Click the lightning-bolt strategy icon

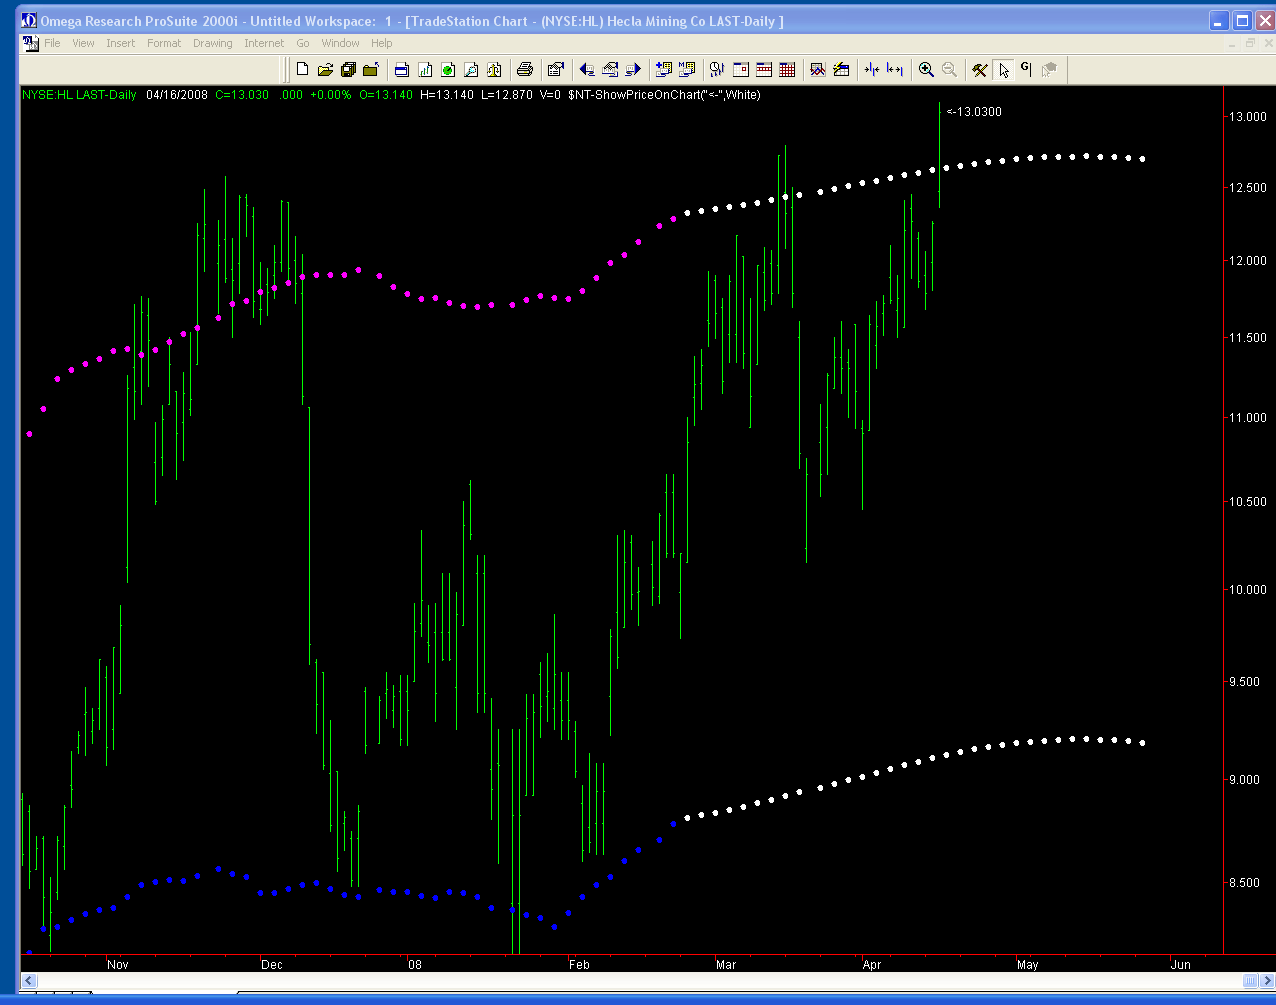(x=841, y=69)
